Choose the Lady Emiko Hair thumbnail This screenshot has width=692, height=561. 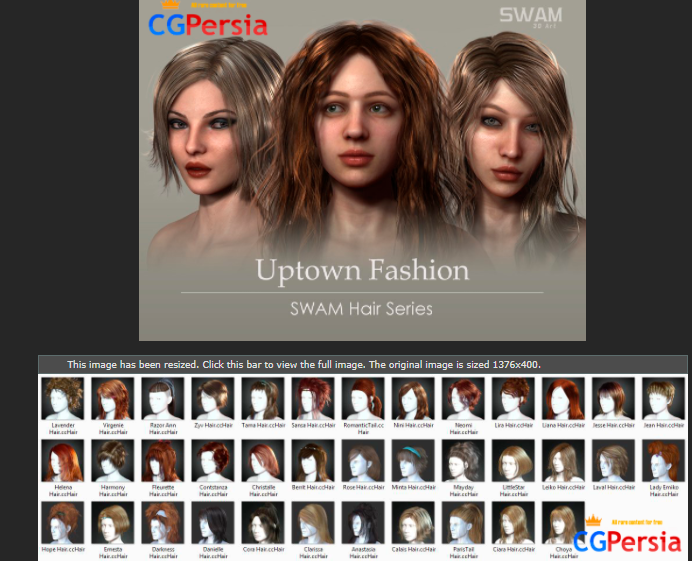tap(664, 461)
